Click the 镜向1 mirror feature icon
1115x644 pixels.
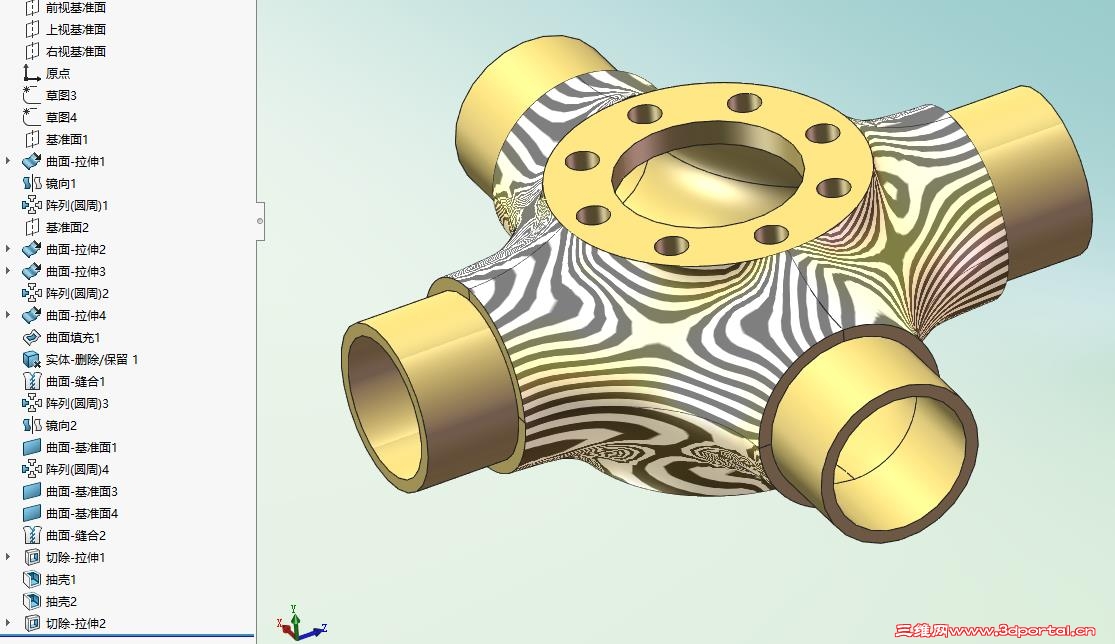pos(32,183)
